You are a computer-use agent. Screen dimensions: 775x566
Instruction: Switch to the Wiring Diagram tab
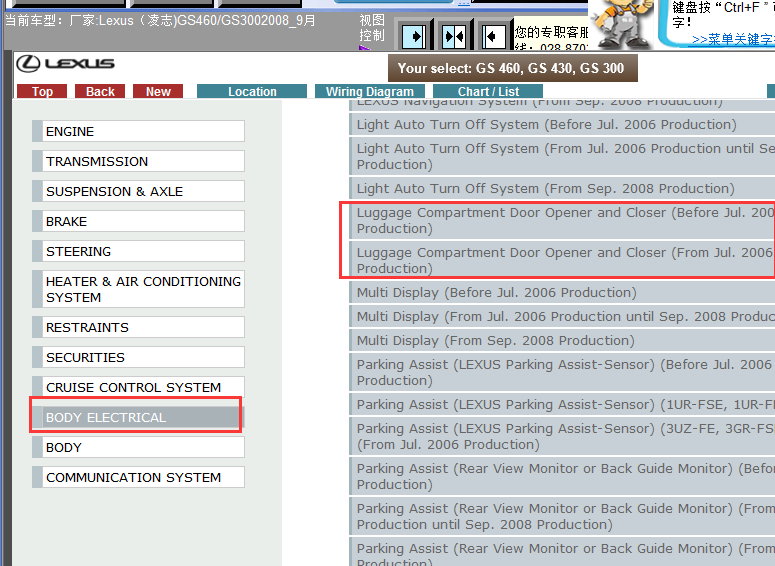pos(370,91)
